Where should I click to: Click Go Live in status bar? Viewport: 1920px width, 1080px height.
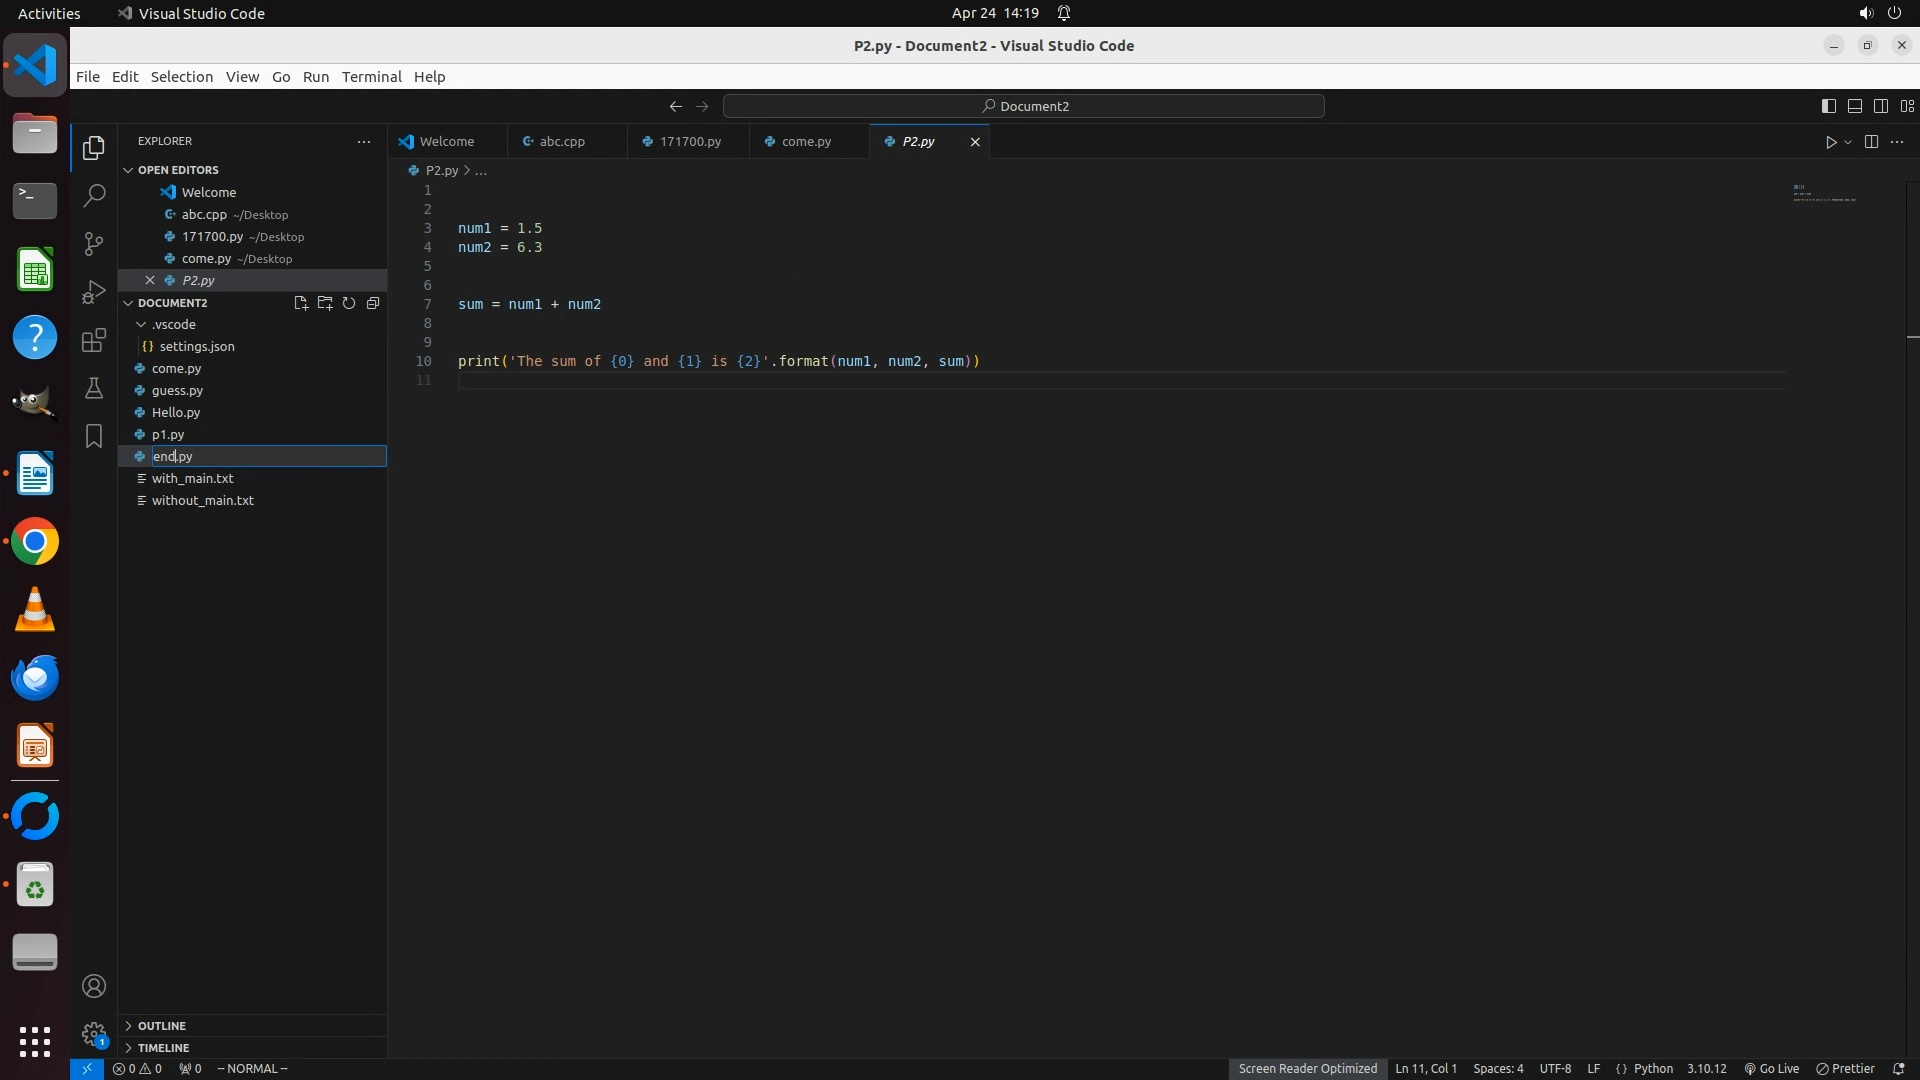(1771, 1069)
